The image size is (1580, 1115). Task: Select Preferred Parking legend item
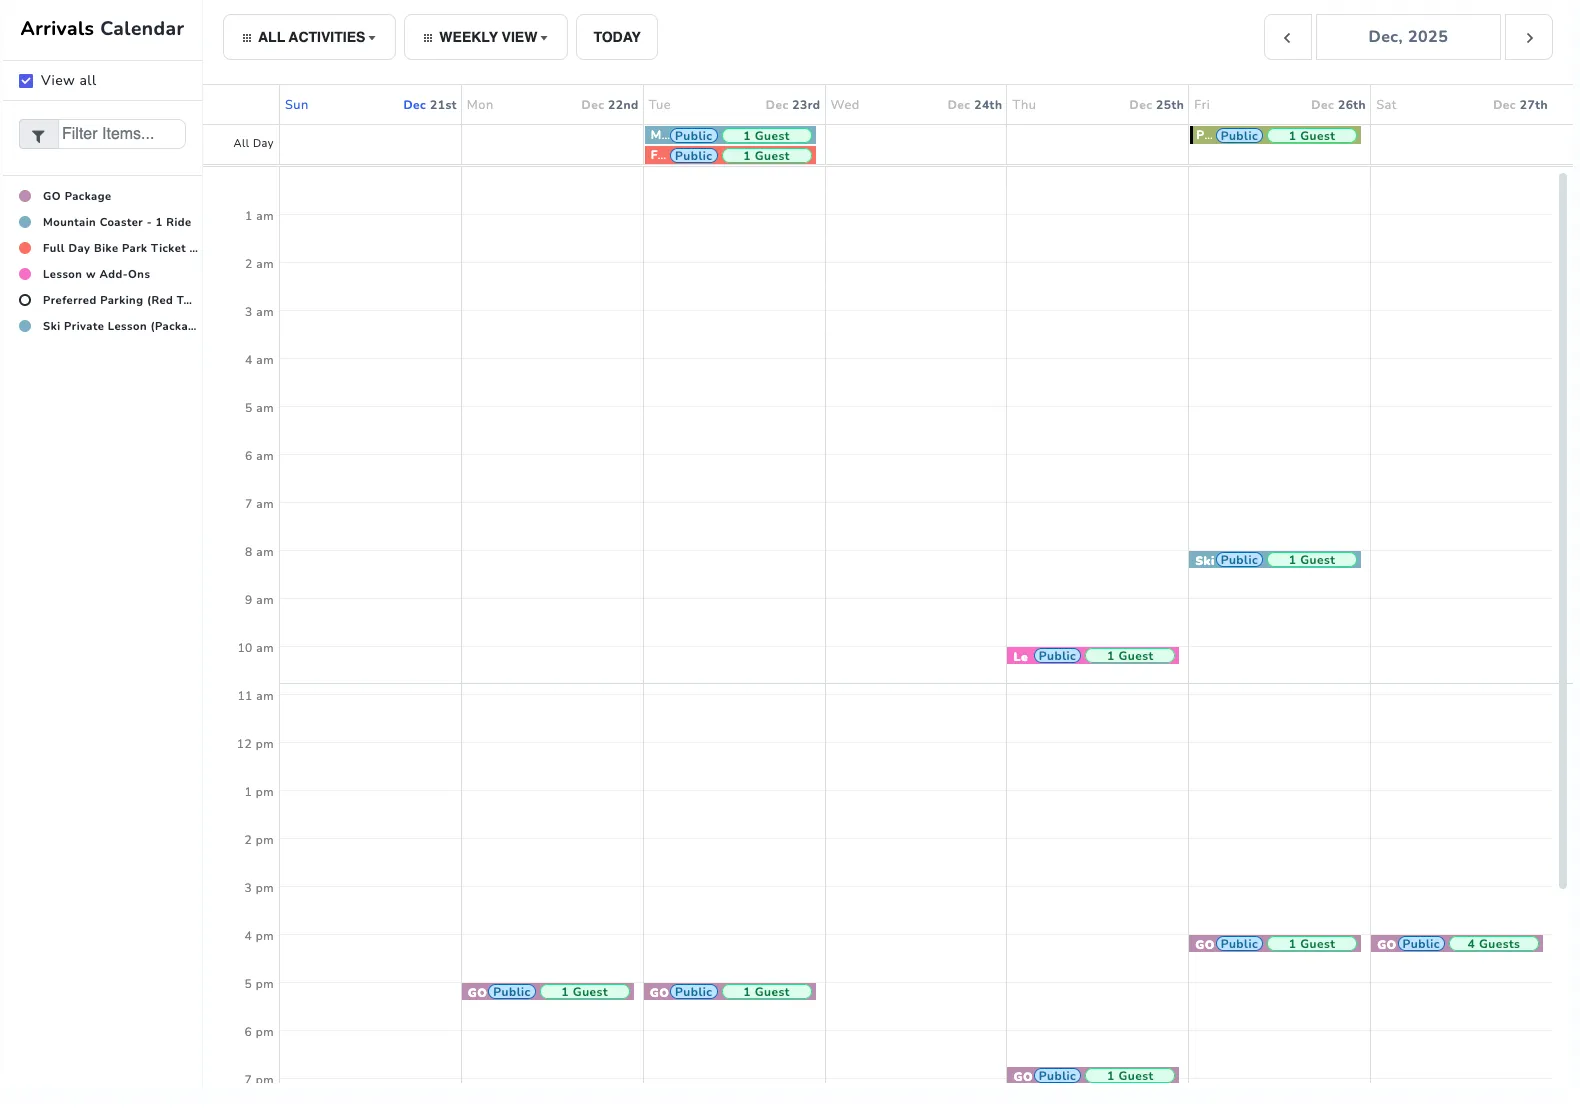pos(106,300)
